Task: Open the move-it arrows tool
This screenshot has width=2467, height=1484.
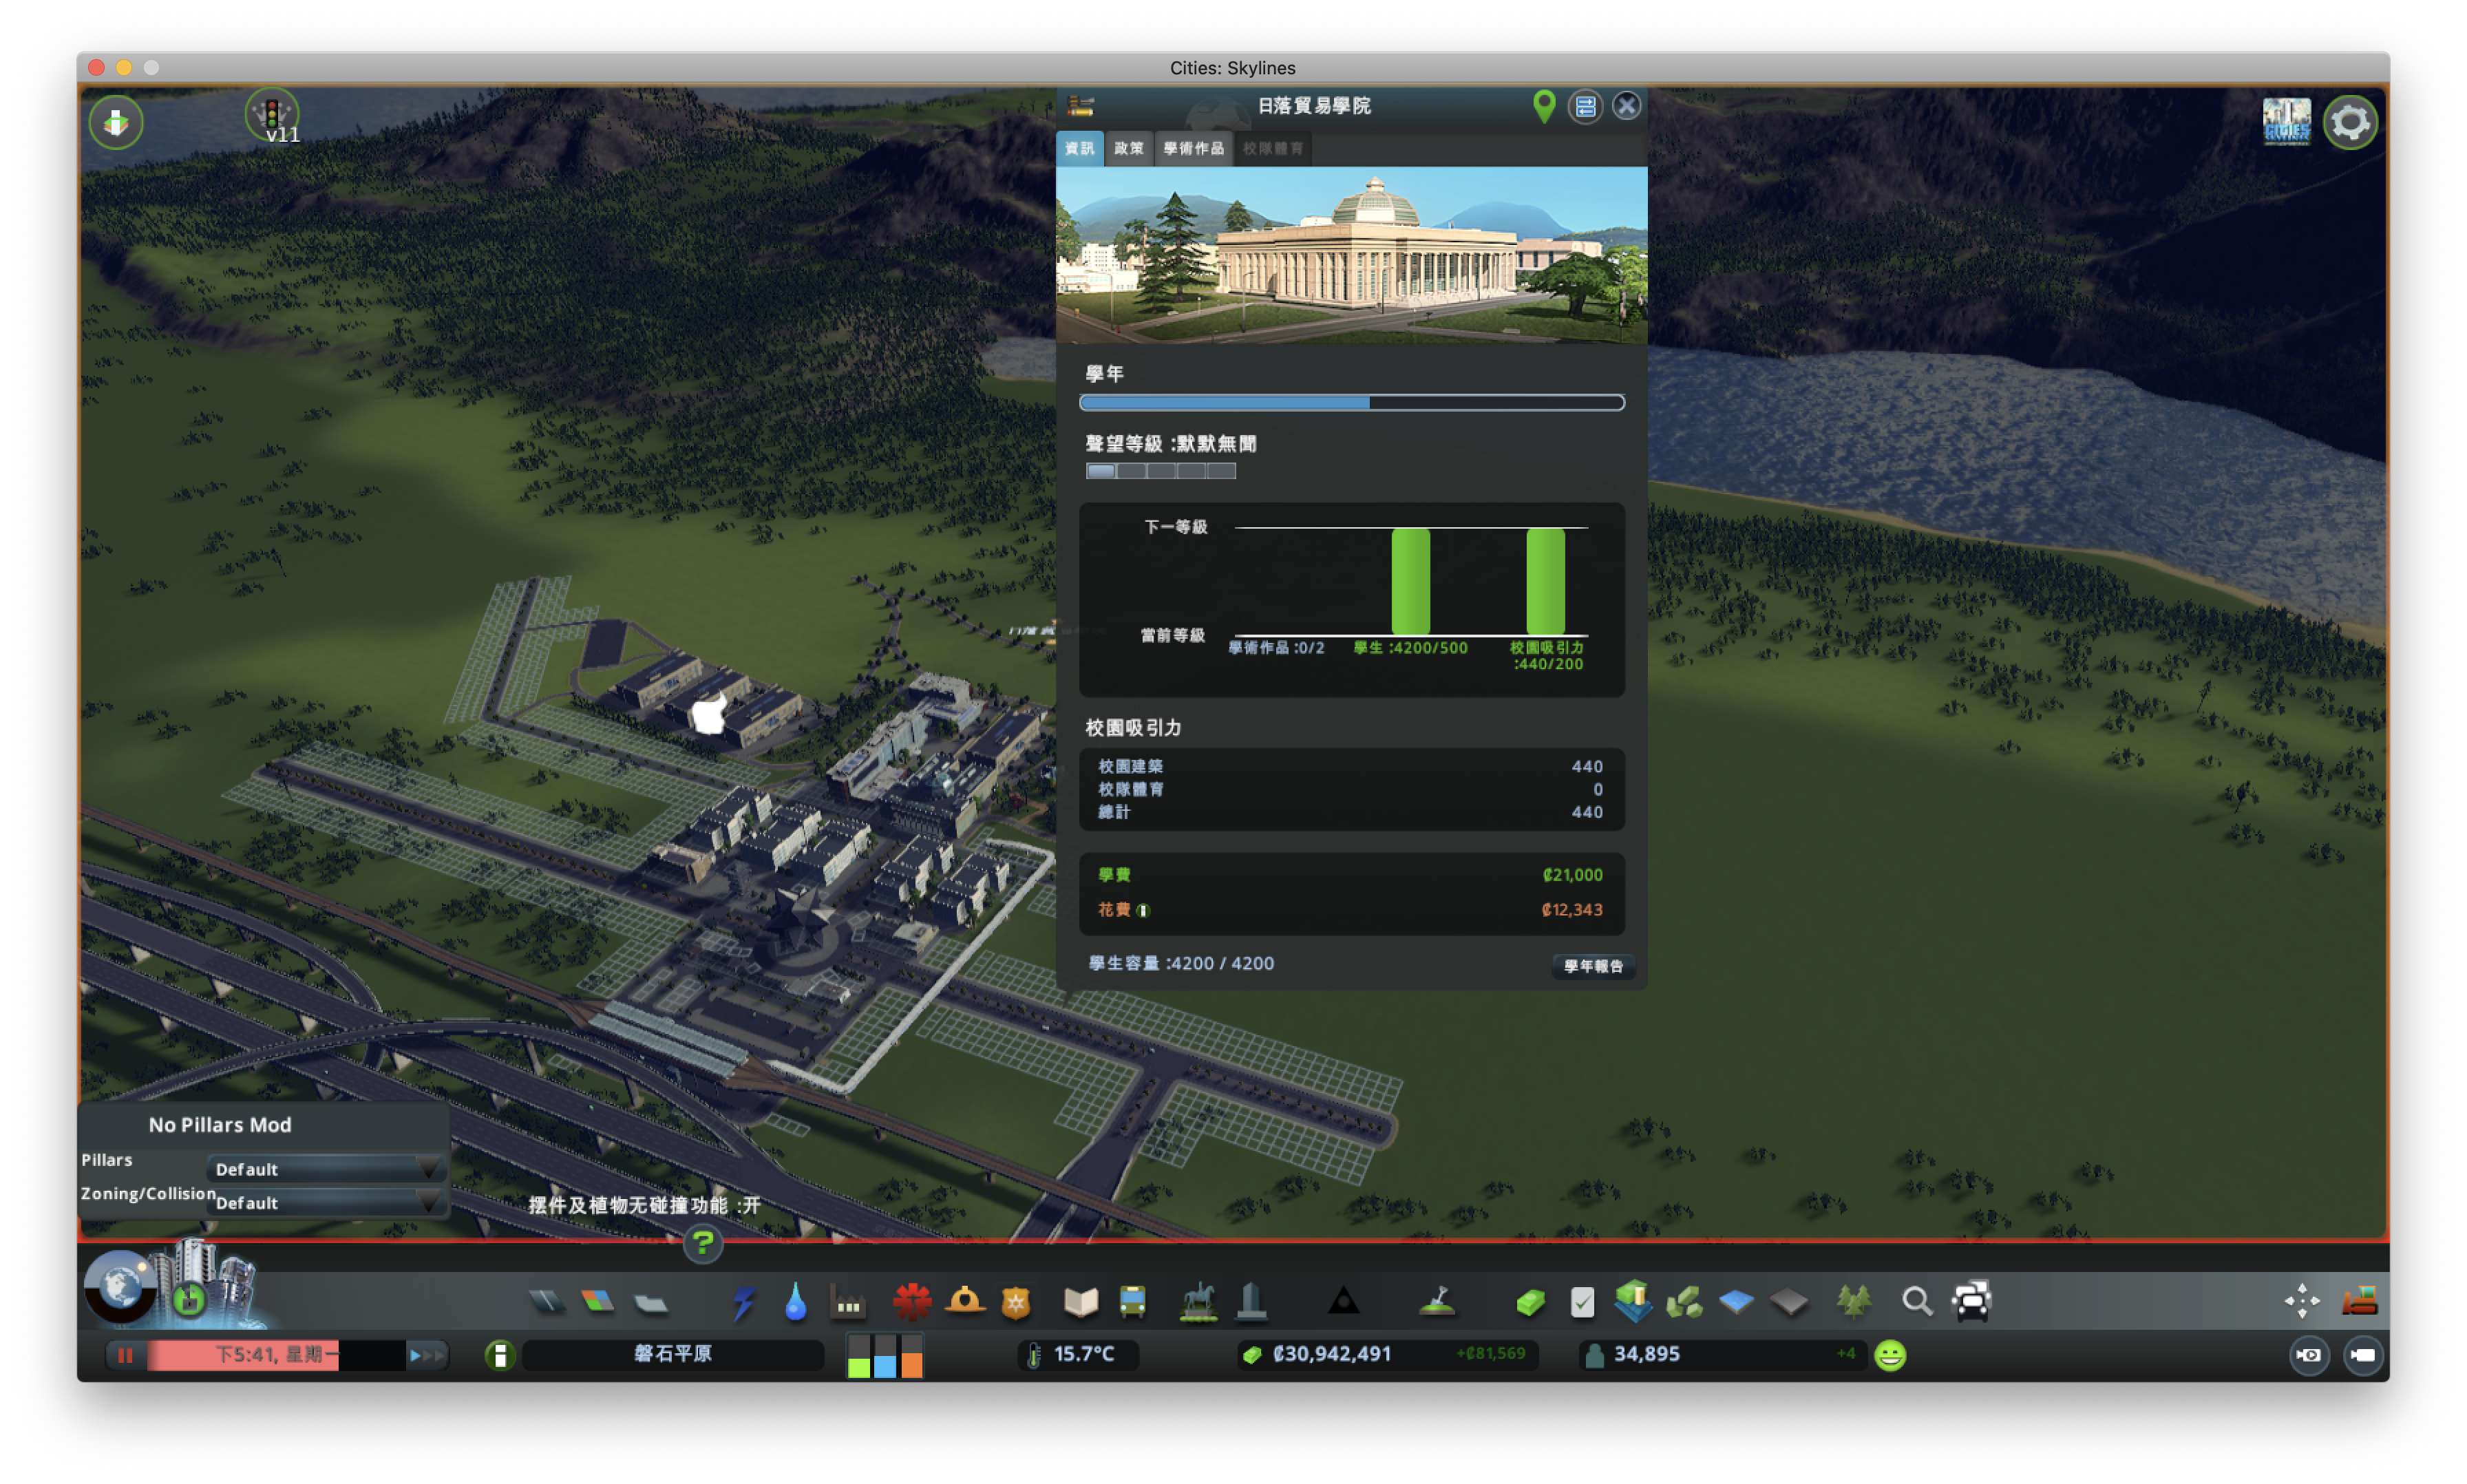Action: tap(2301, 1301)
